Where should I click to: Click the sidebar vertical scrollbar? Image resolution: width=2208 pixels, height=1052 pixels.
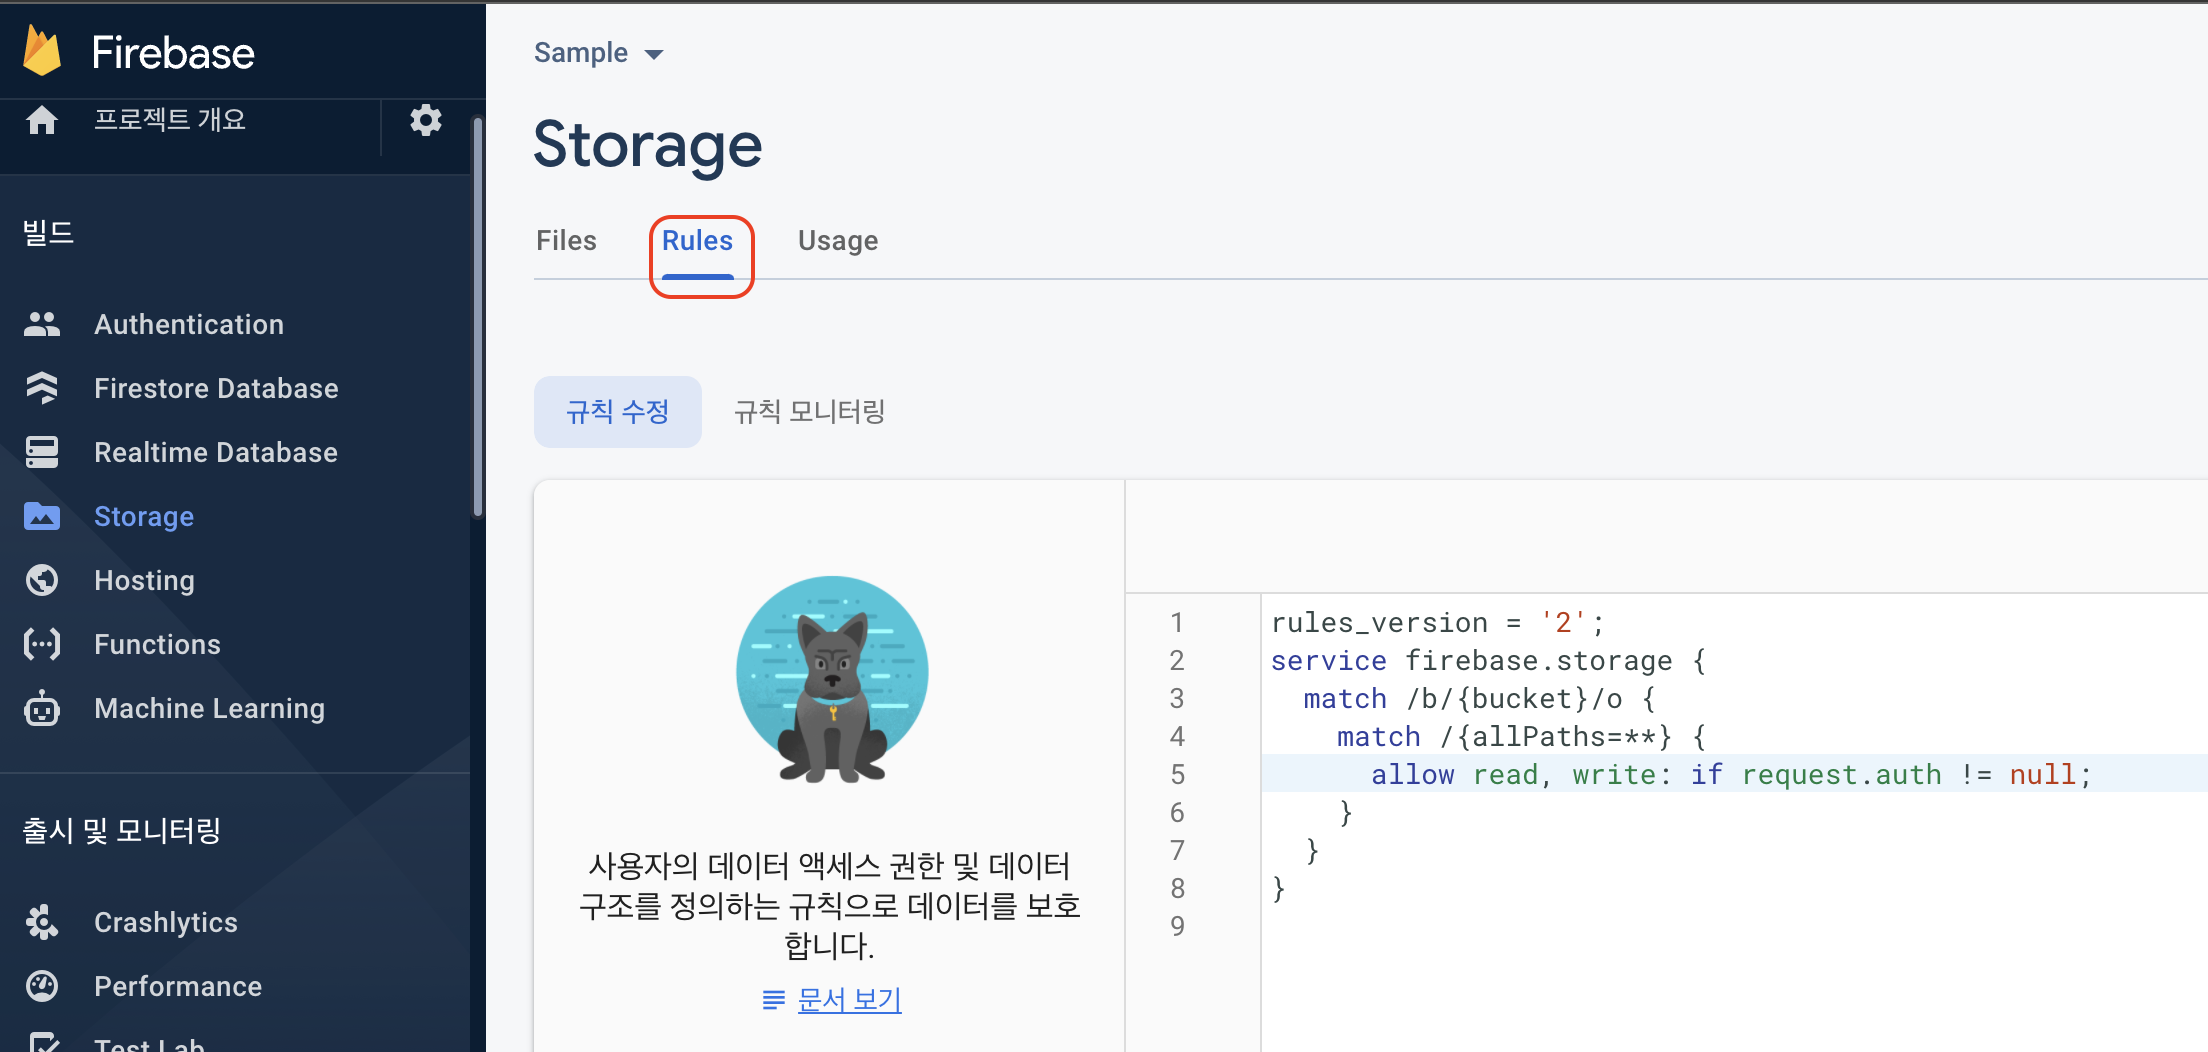tap(478, 317)
